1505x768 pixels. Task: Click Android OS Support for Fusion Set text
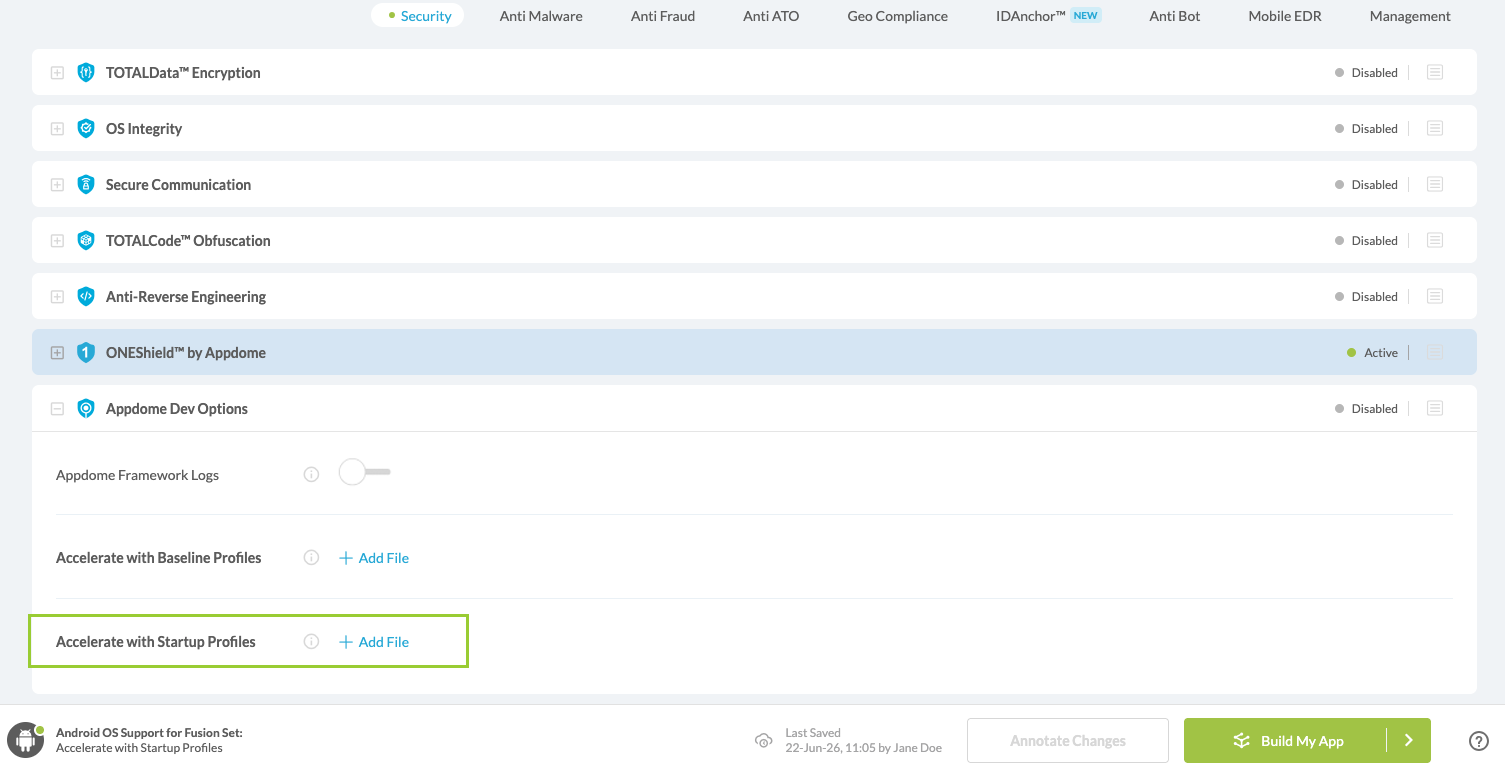pyautogui.click(x=149, y=733)
